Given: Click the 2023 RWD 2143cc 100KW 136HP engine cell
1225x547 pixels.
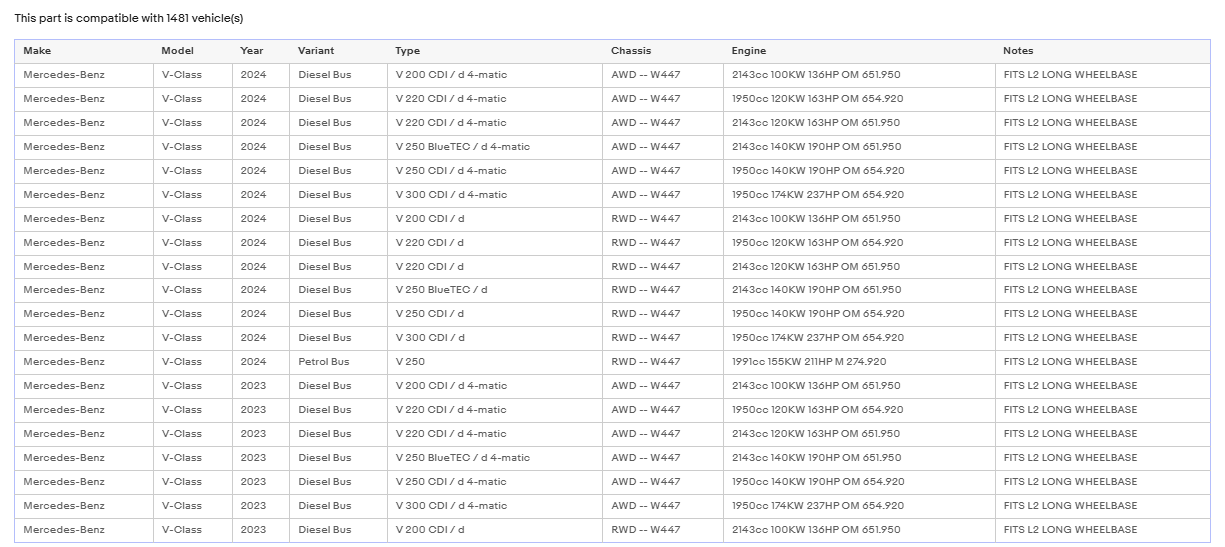Looking at the screenshot, I should (x=859, y=530).
